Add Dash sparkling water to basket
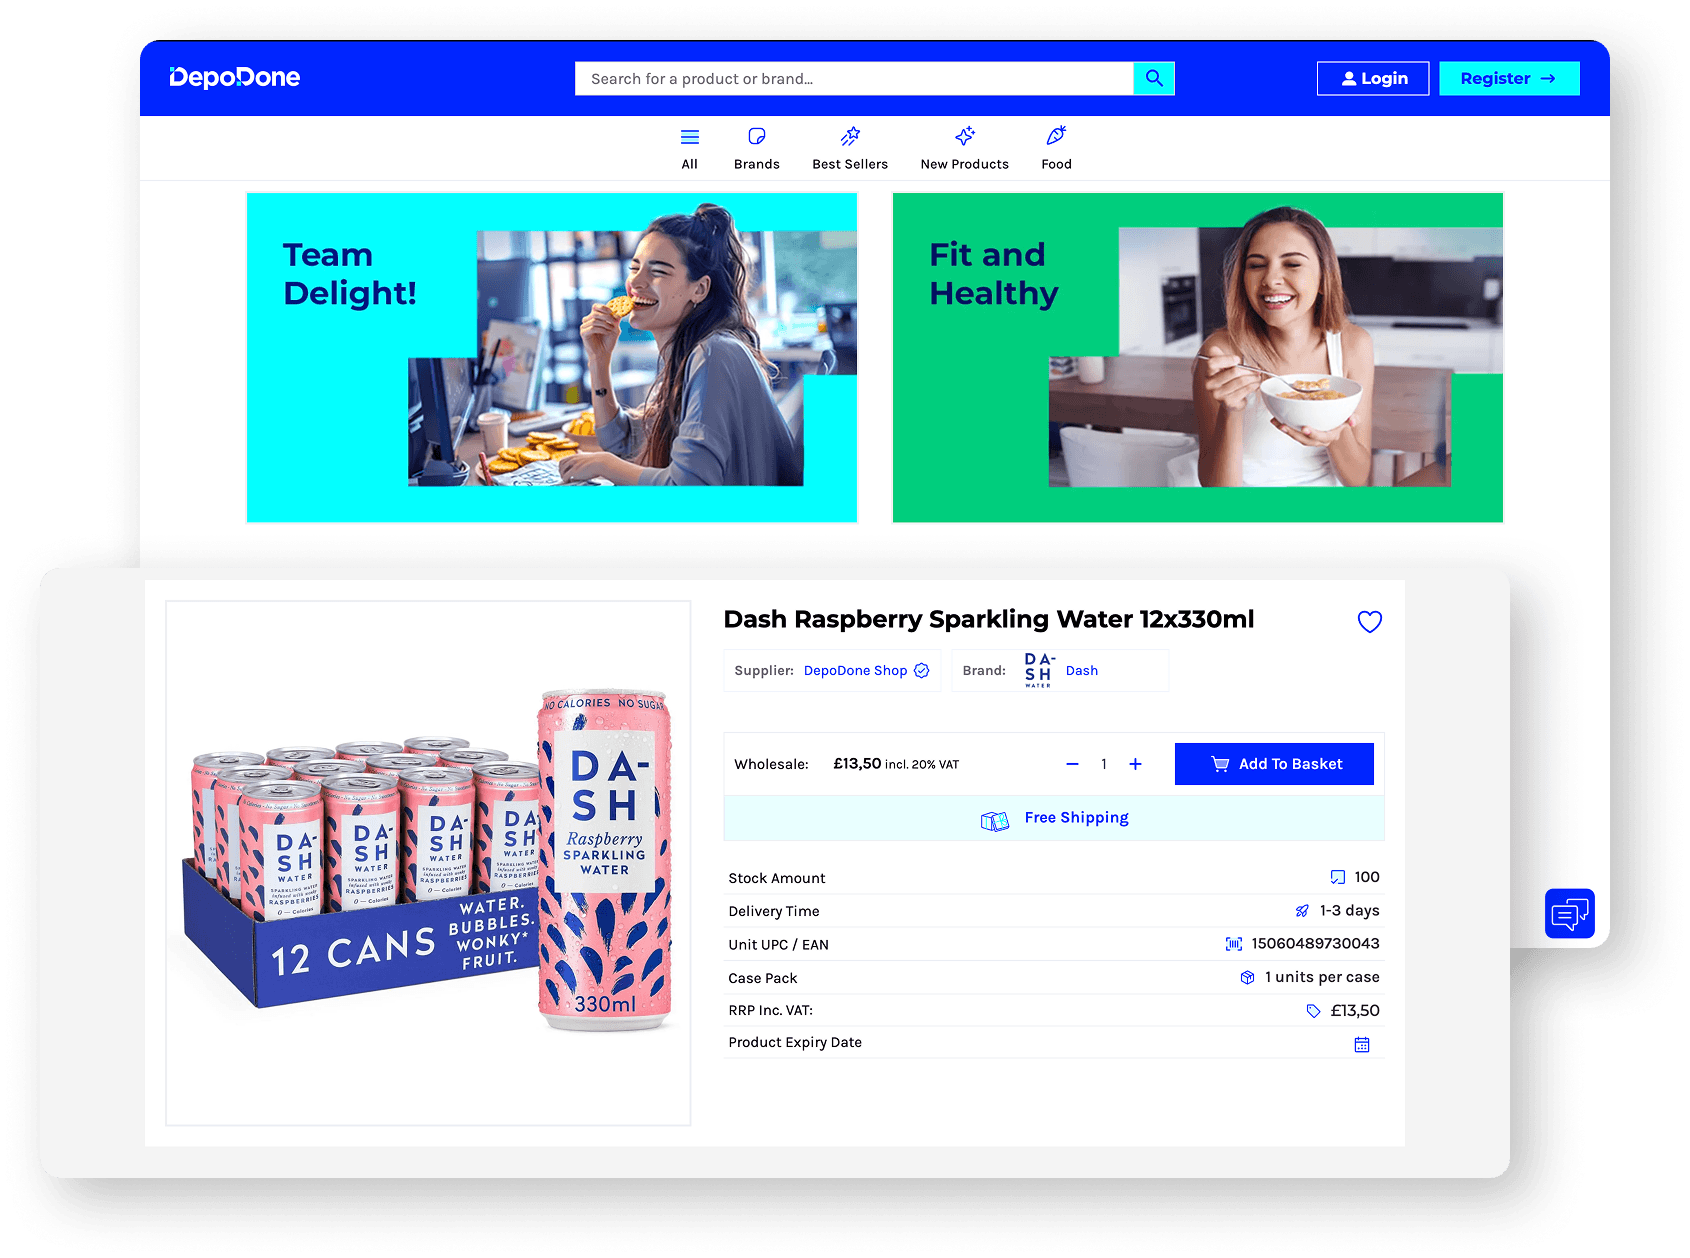This screenshot has width=1690, height=1258. (x=1273, y=764)
